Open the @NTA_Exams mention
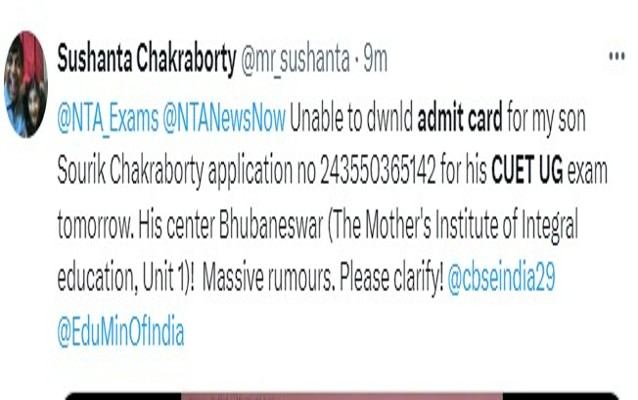The height and width of the screenshot is (400, 638). pyautogui.click(x=108, y=119)
